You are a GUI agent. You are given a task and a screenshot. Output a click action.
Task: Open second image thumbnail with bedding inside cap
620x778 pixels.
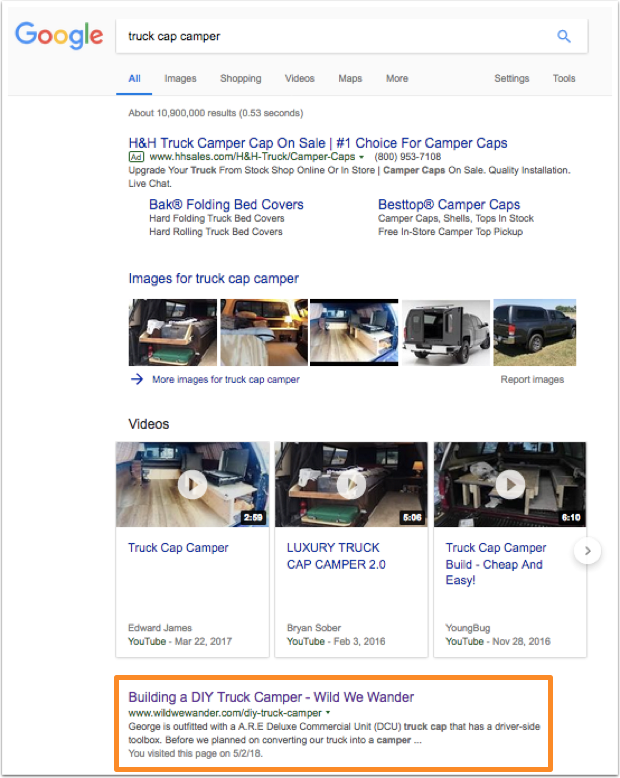pyautogui.click(x=264, y=332)
